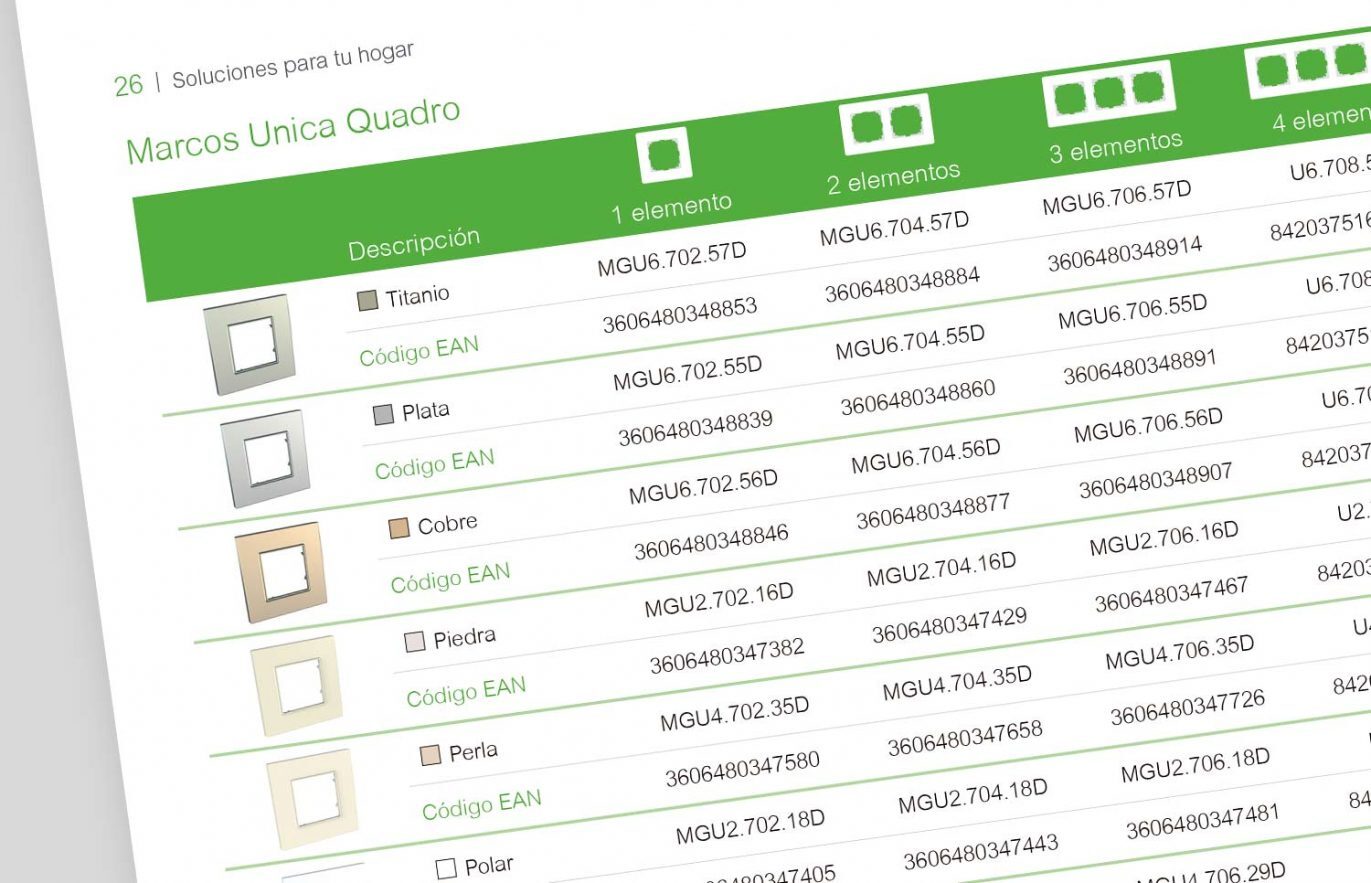Select the Cobre frame product image

coord(277,572)
